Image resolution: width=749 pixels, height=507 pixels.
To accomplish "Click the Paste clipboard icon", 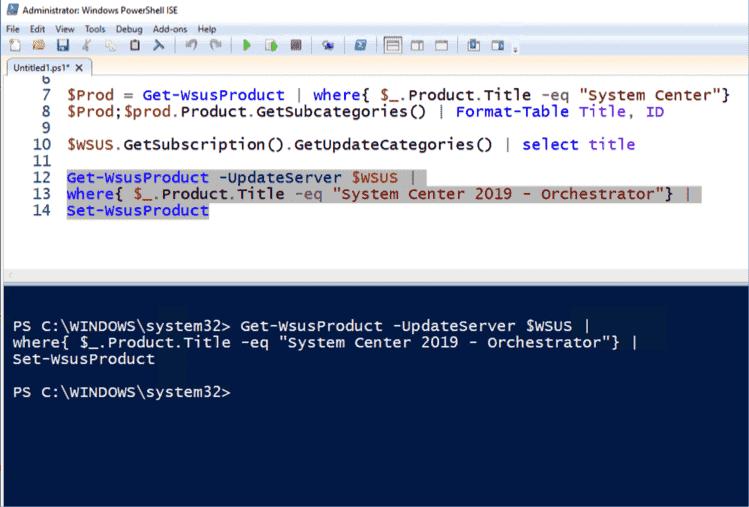I will tap(135, 45).
